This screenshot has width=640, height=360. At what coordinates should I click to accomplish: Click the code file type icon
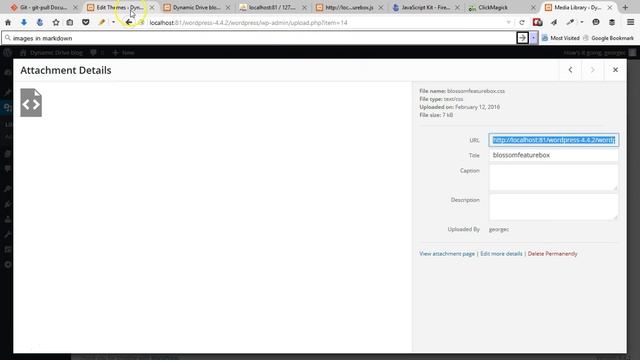point(31,102)
